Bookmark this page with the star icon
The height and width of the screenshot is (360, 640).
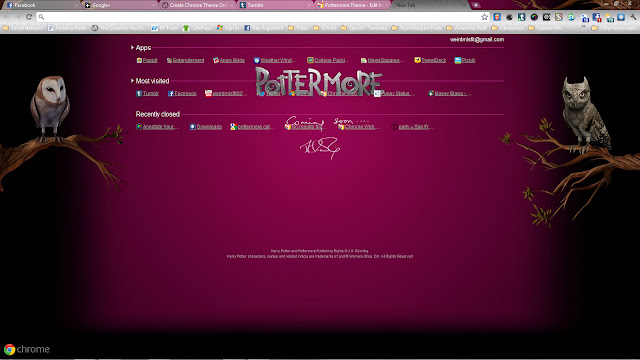484,17
